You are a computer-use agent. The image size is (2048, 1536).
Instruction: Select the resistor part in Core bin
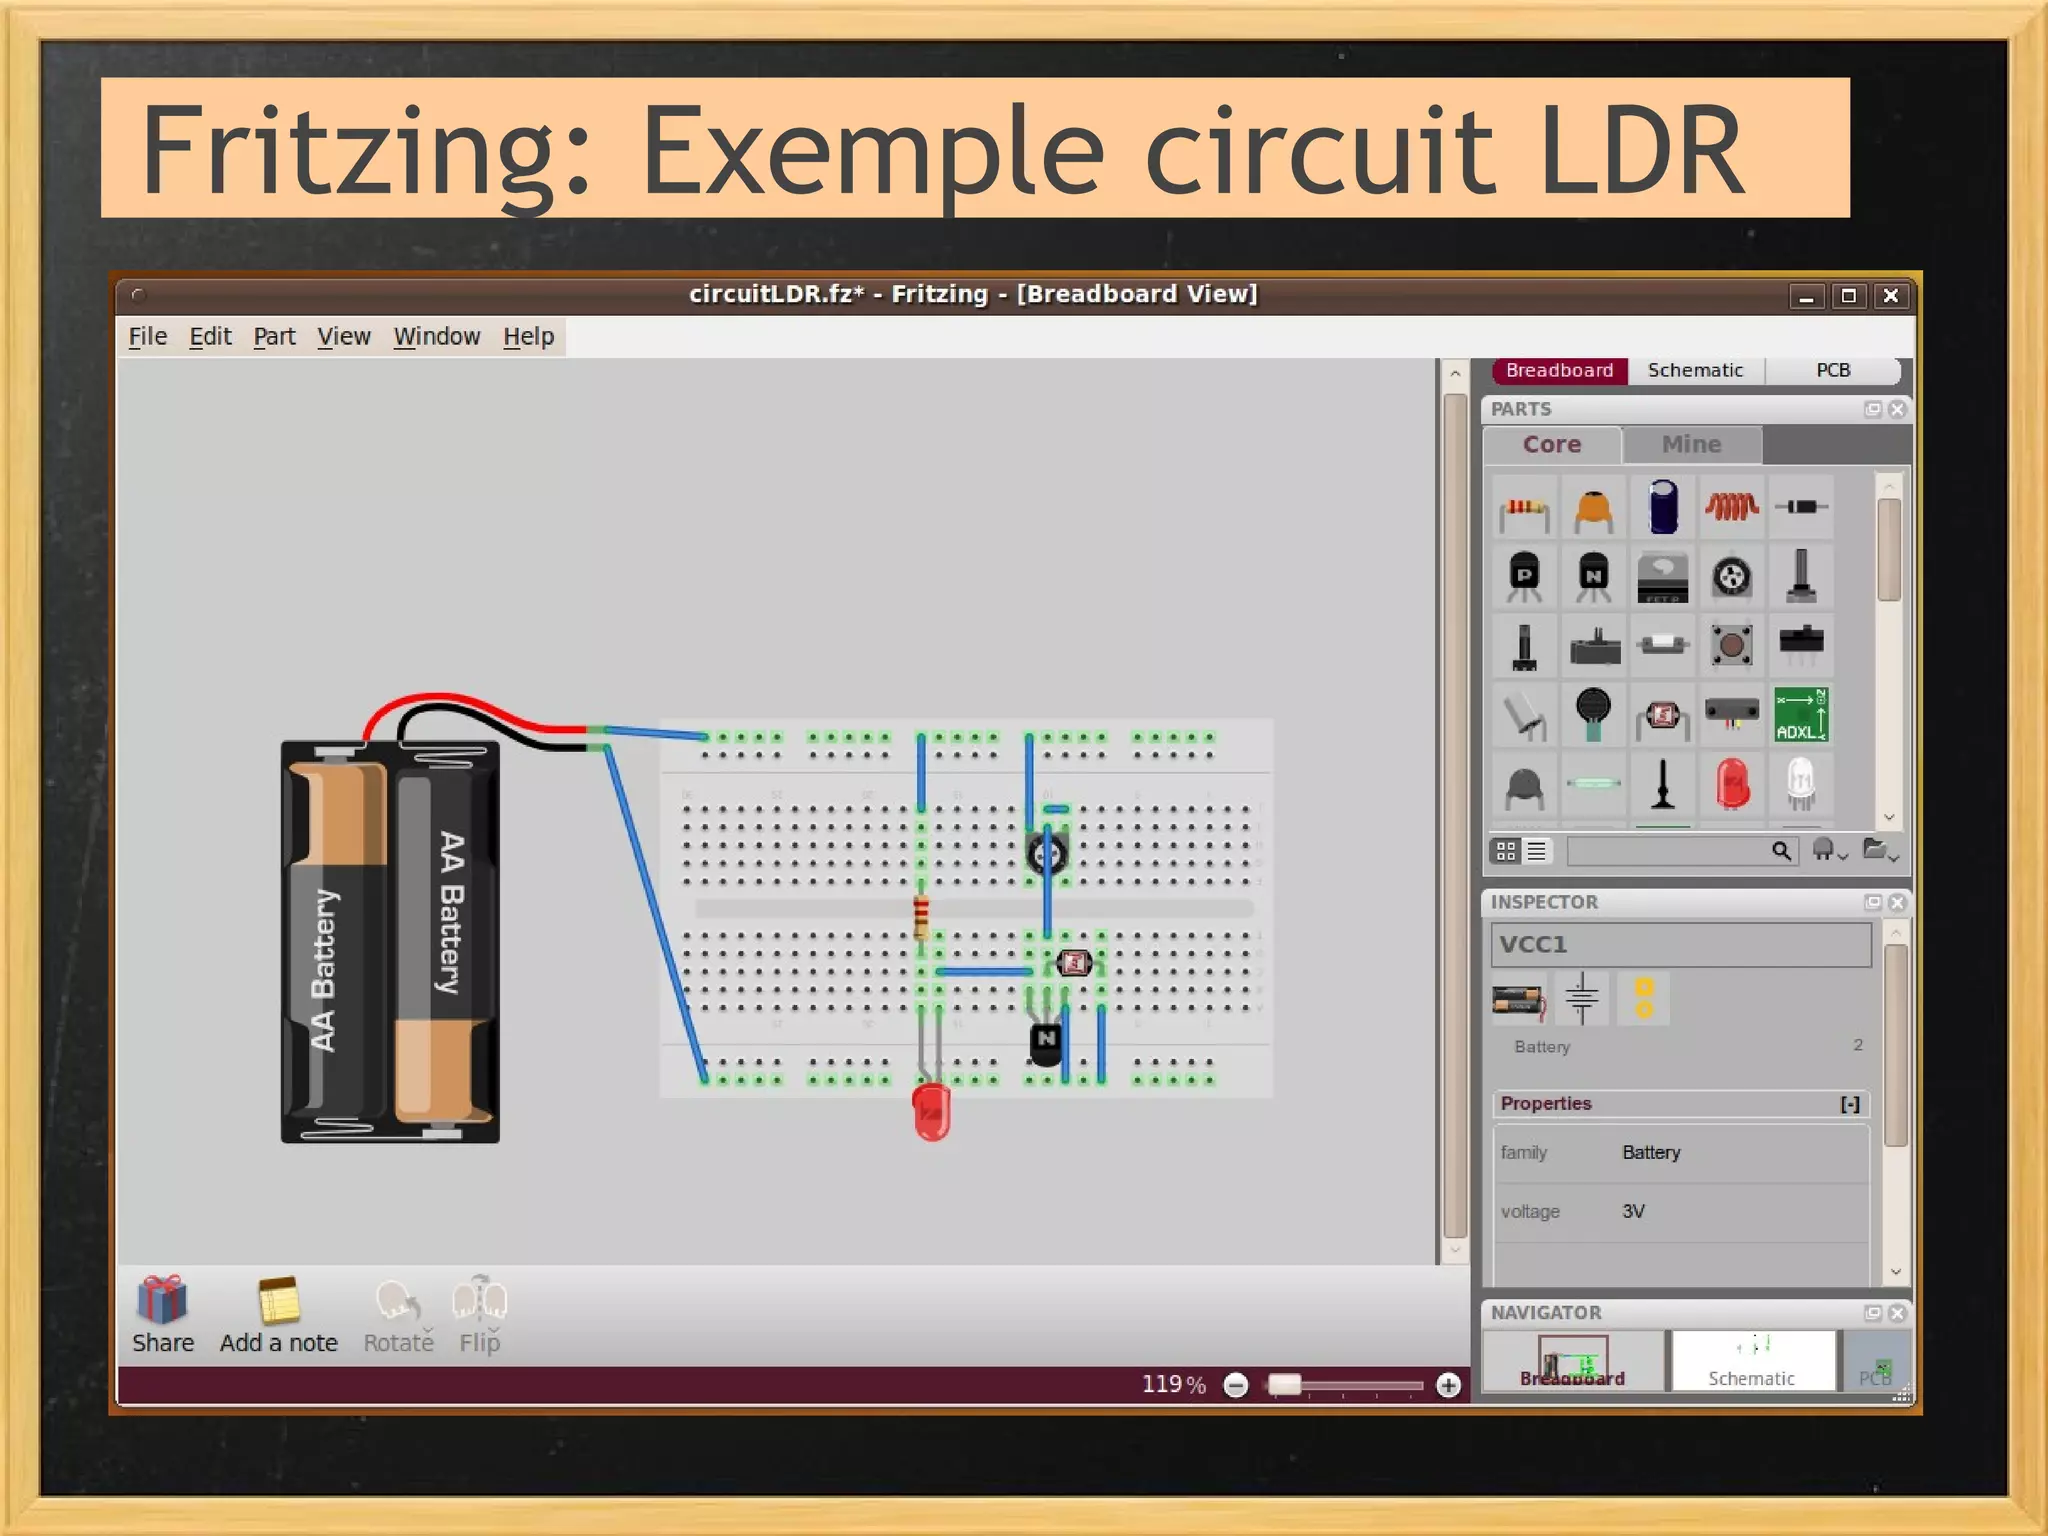[1524, 510]
